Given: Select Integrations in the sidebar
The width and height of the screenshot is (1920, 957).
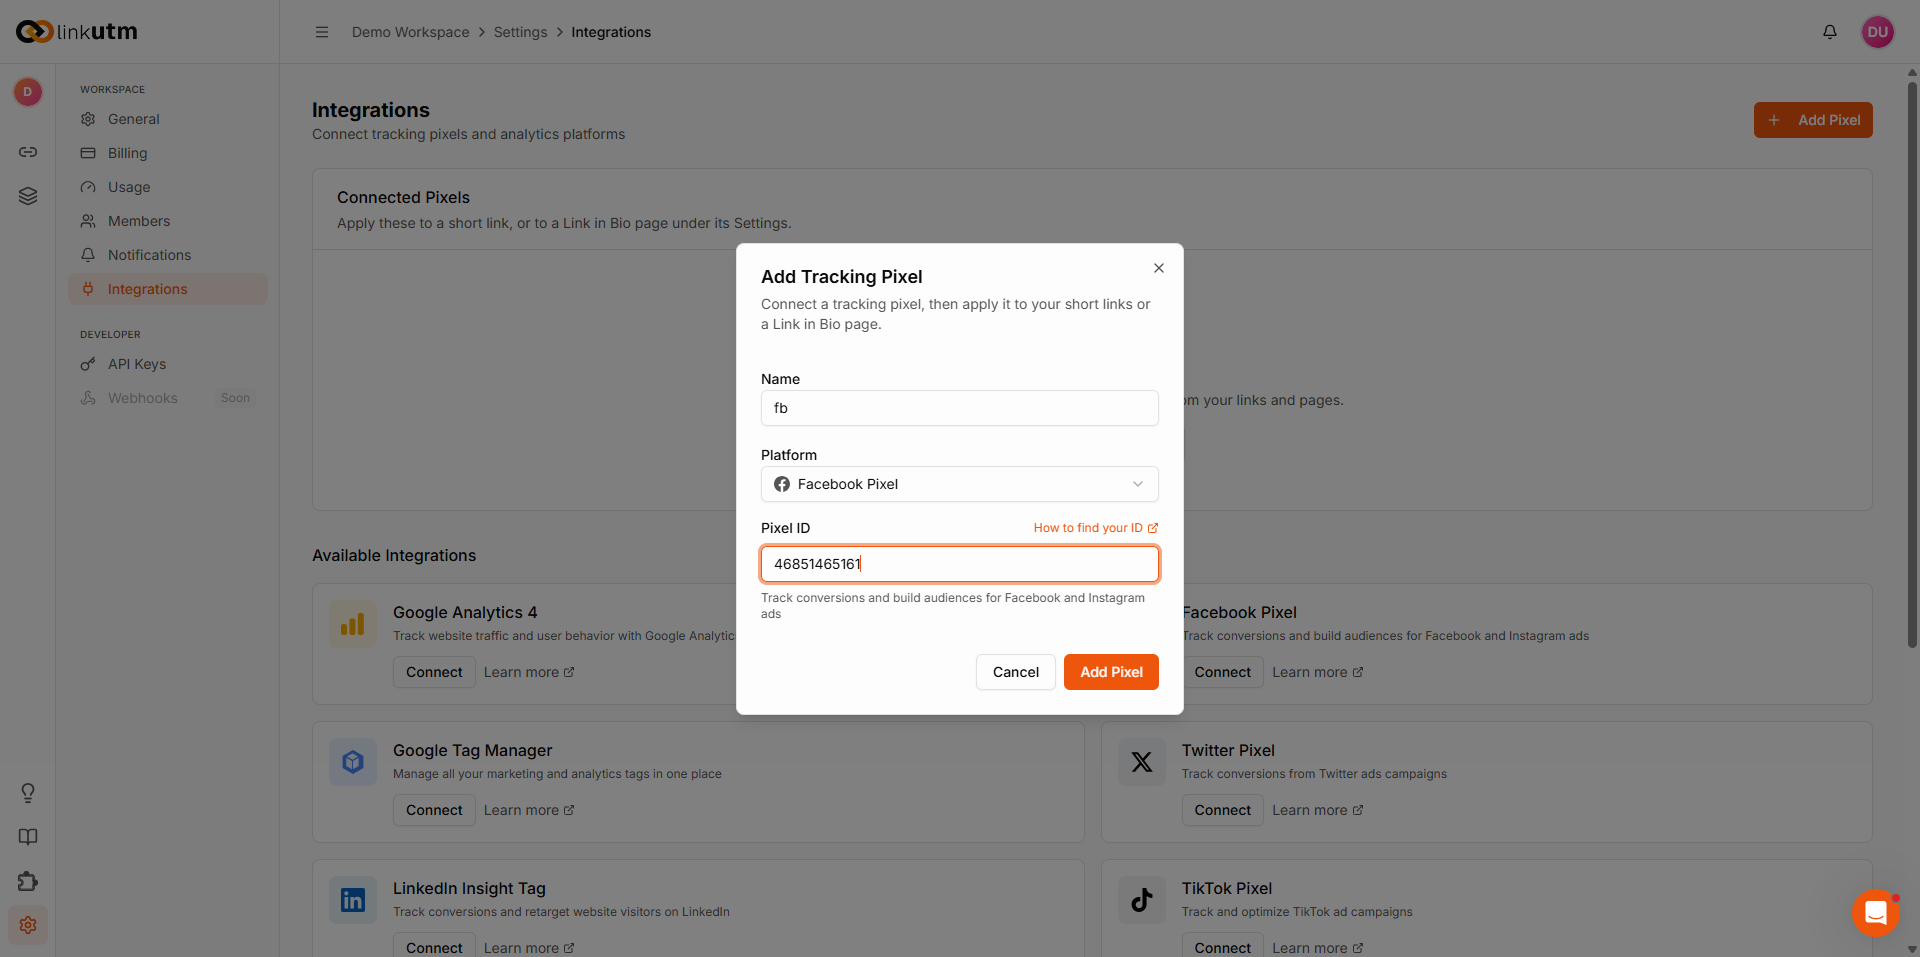Looking at the screenshot, I should [168, 289].
